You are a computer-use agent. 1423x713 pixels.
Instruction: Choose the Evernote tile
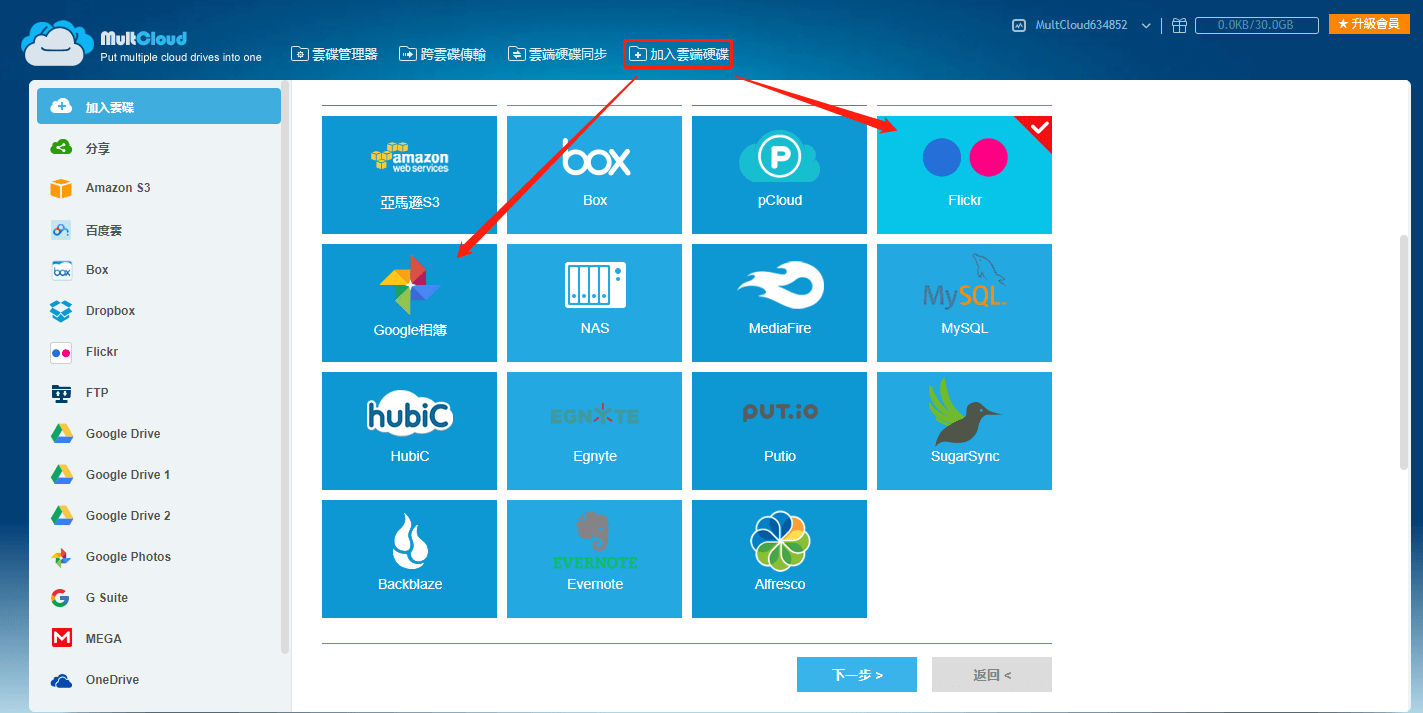(594, 559)
